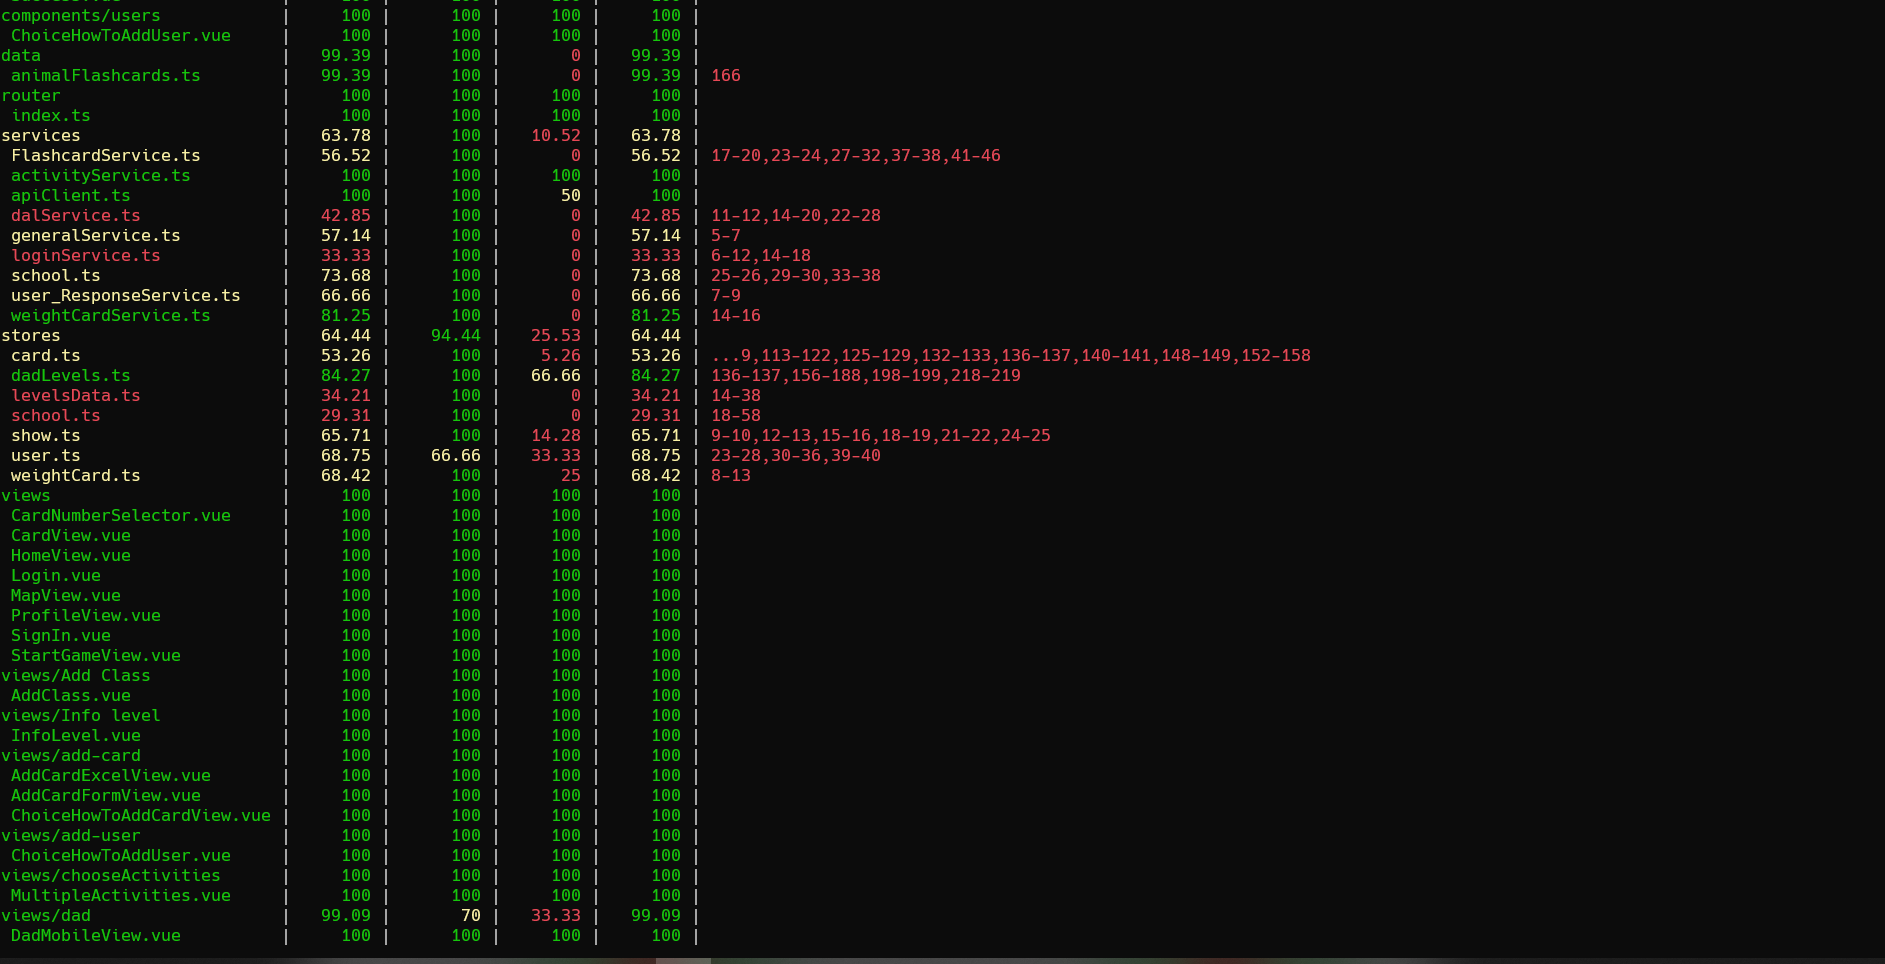Click the card.ts store file name
This screenshot has width=1885, height=964.
[46, 356]
